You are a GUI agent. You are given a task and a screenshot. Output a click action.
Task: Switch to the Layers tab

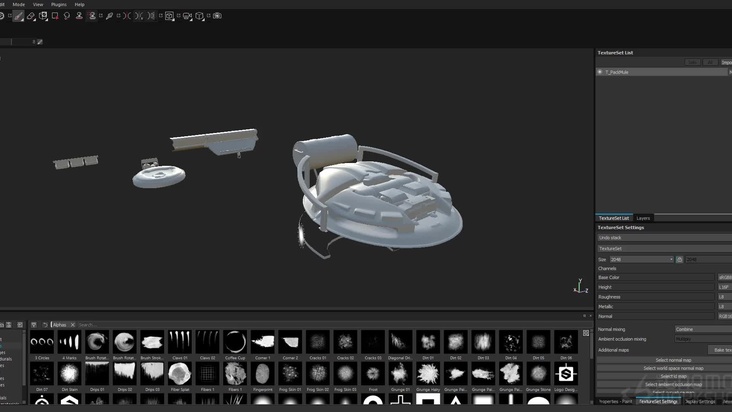pyautogui.click(x=643, y=218)
